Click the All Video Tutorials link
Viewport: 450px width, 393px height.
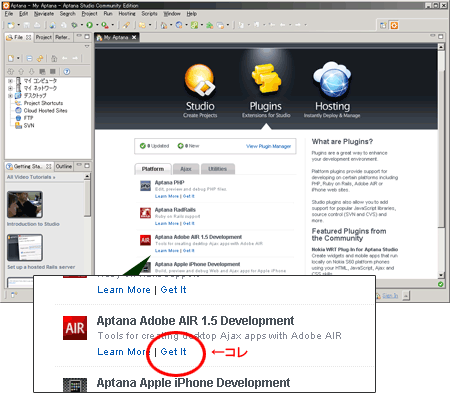pos(31,177)
